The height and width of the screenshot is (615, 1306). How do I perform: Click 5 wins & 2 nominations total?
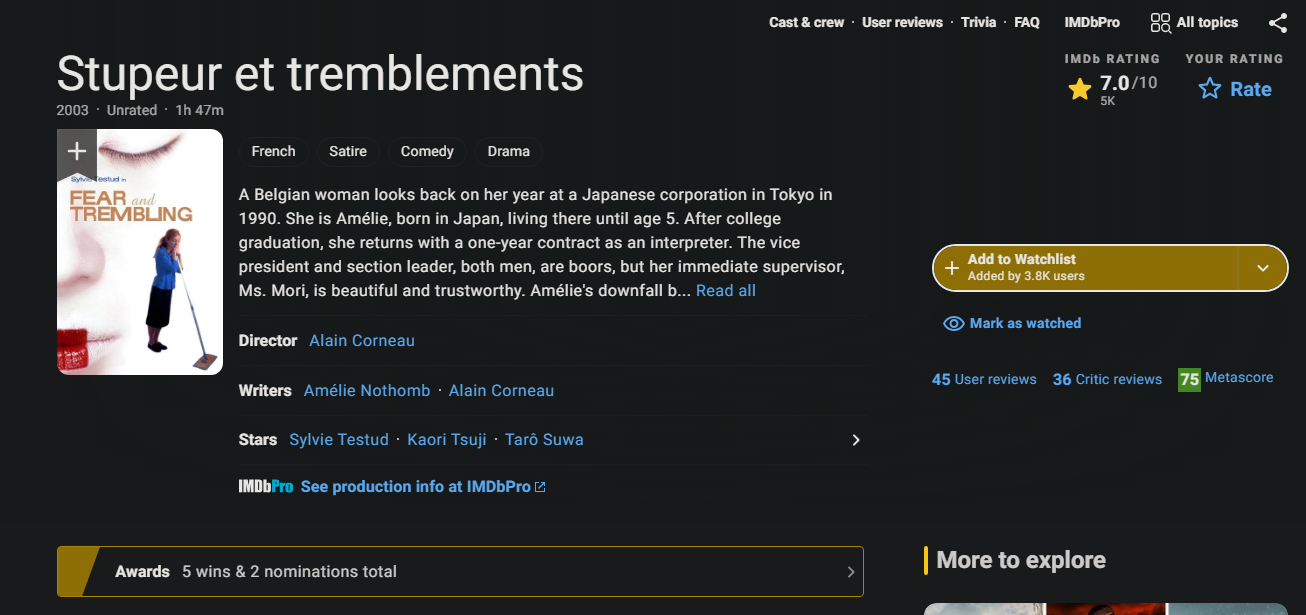289,572
